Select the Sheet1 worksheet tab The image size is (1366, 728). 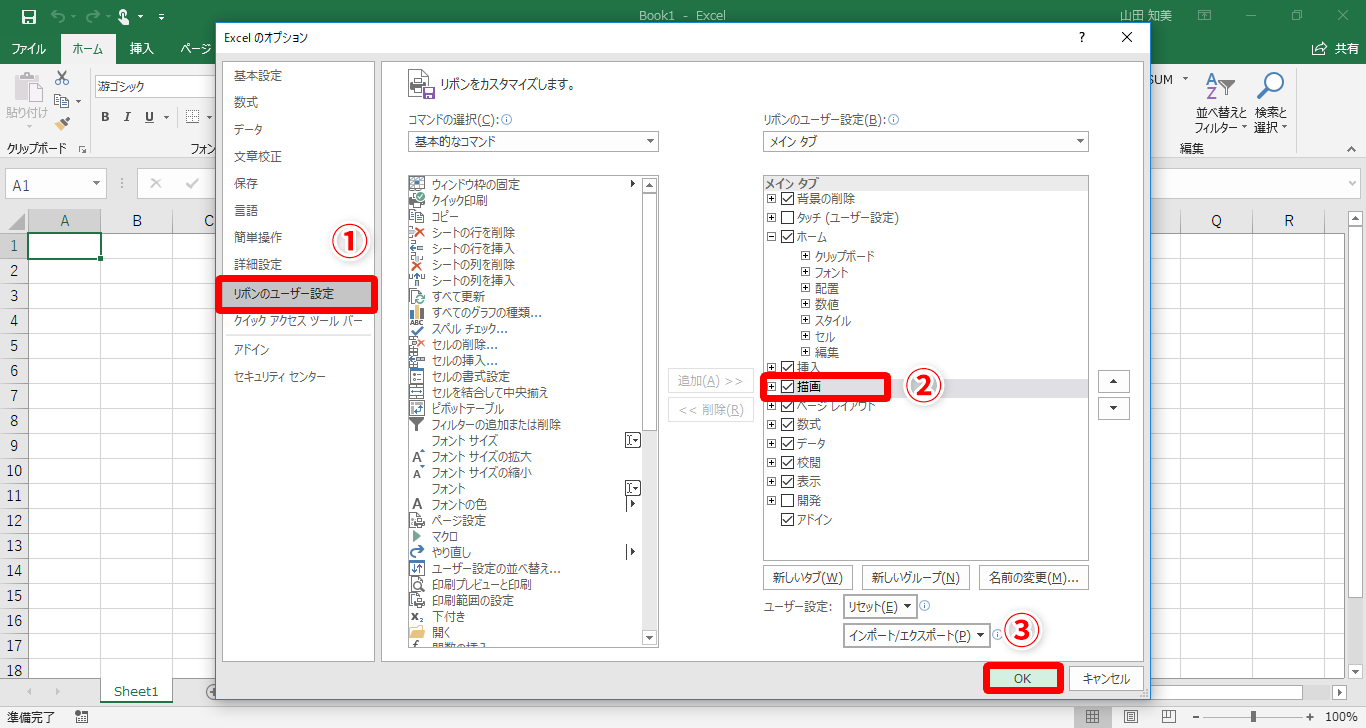click(136, 691)
